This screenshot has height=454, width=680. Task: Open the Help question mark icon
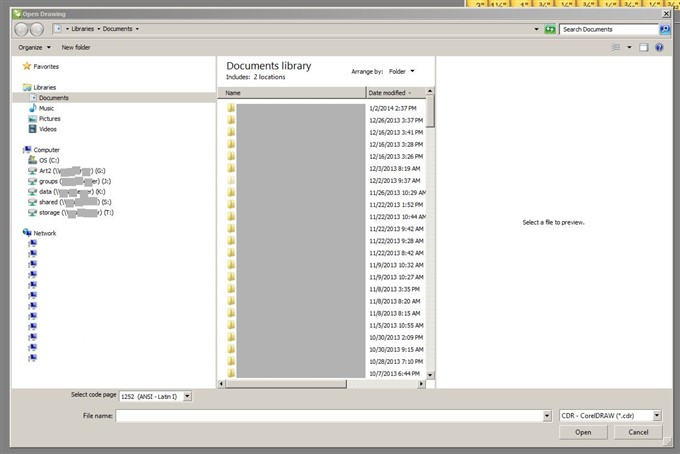pyautogui.click(x=659, y=47)
